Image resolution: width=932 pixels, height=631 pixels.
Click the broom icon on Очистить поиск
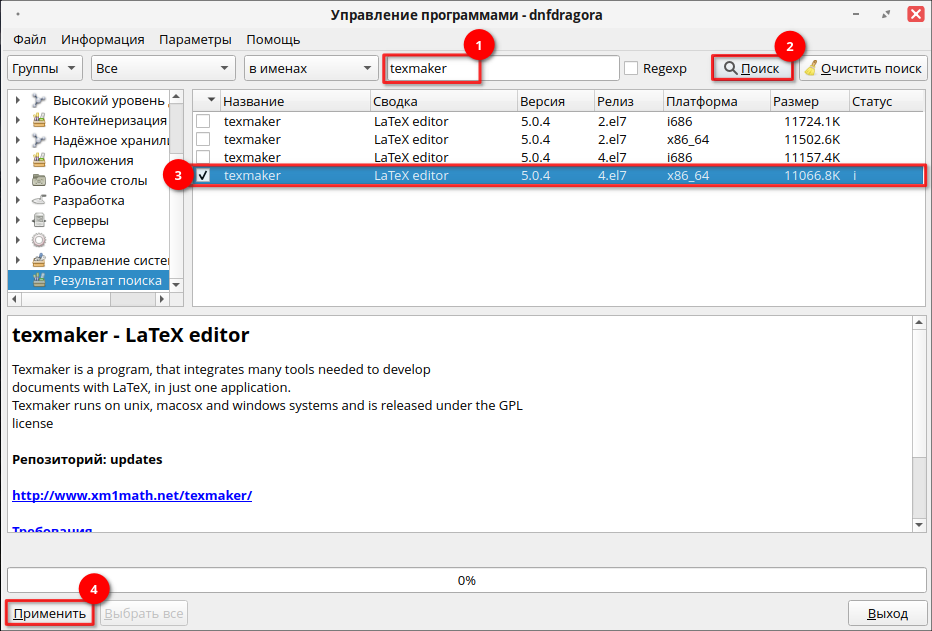coord(811,68)
